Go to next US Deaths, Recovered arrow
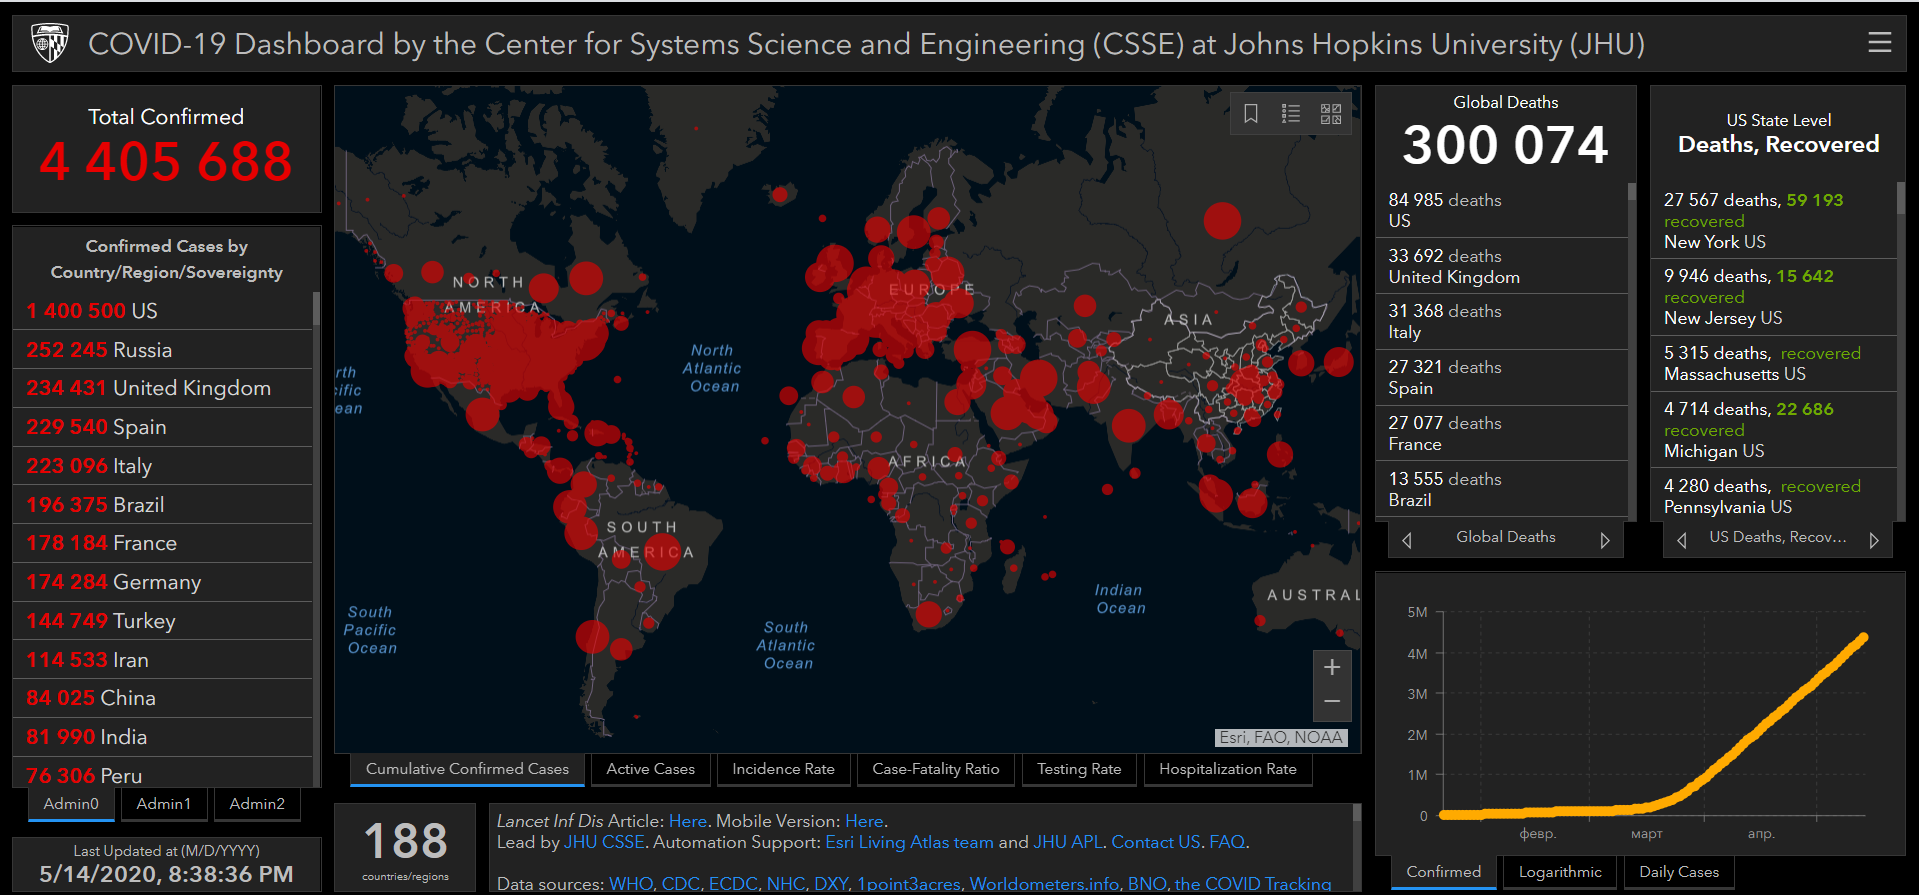 (1874, 540)
